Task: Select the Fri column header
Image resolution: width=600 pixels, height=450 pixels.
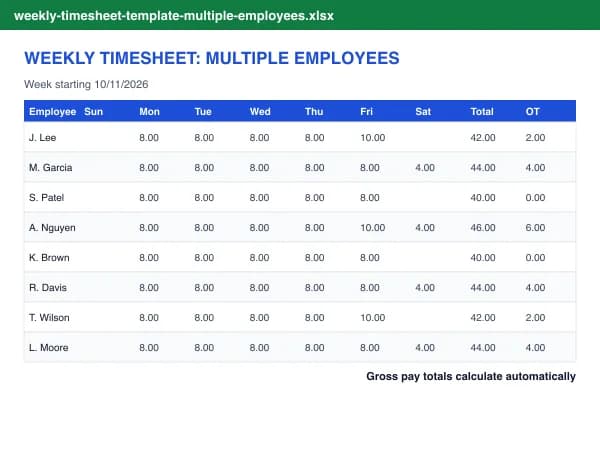Action: (366, 111)
